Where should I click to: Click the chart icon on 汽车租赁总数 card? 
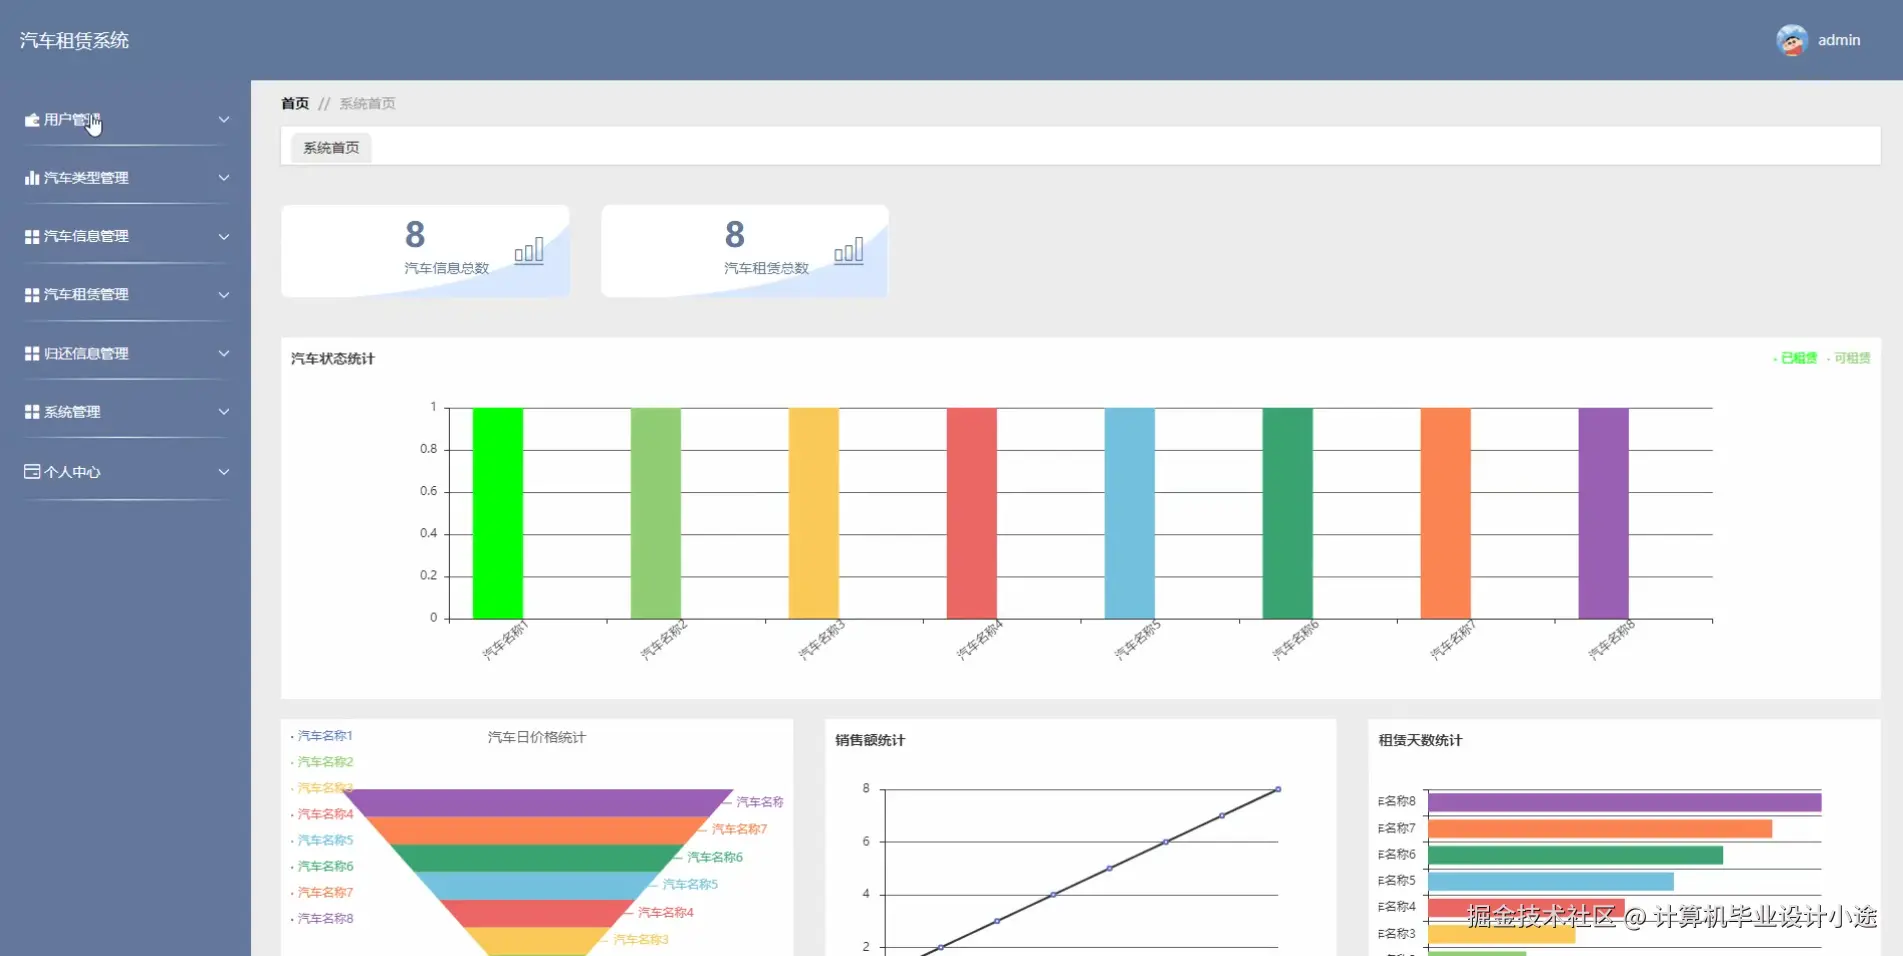(x=849, y=250)
